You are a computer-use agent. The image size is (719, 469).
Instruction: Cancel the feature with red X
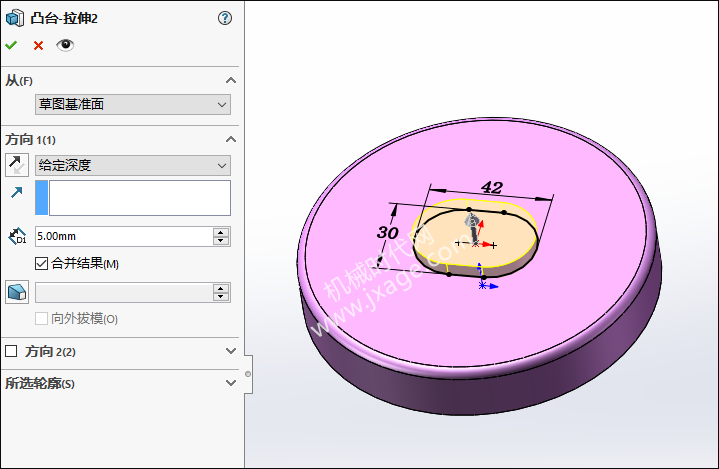pyautogui.click(x=39, y=45)
